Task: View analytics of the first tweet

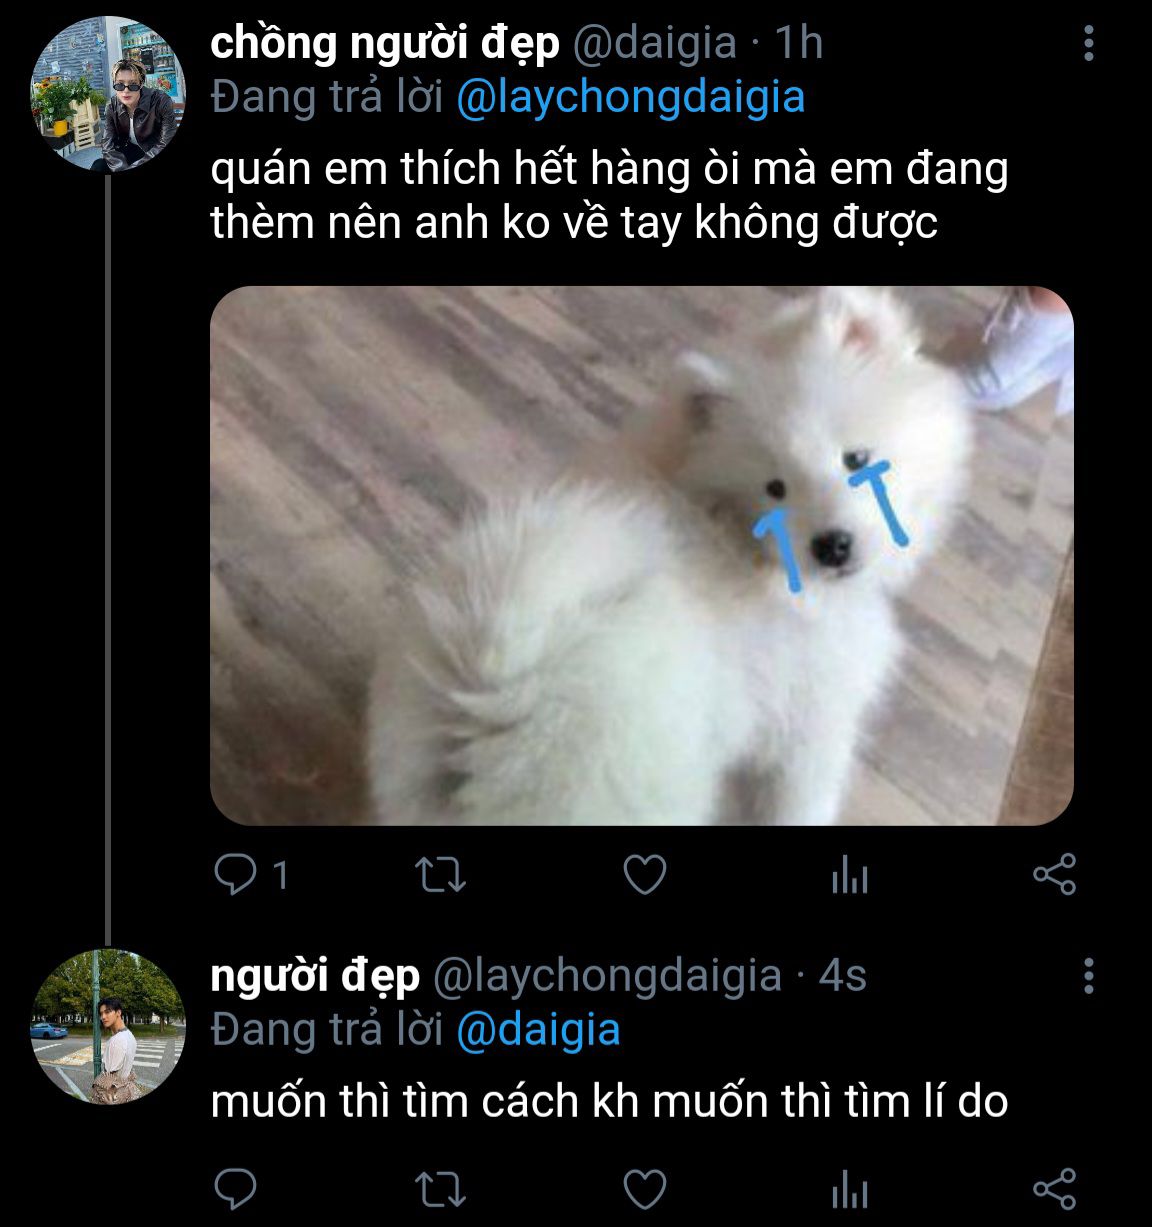Action: click(x=849, y=877)
